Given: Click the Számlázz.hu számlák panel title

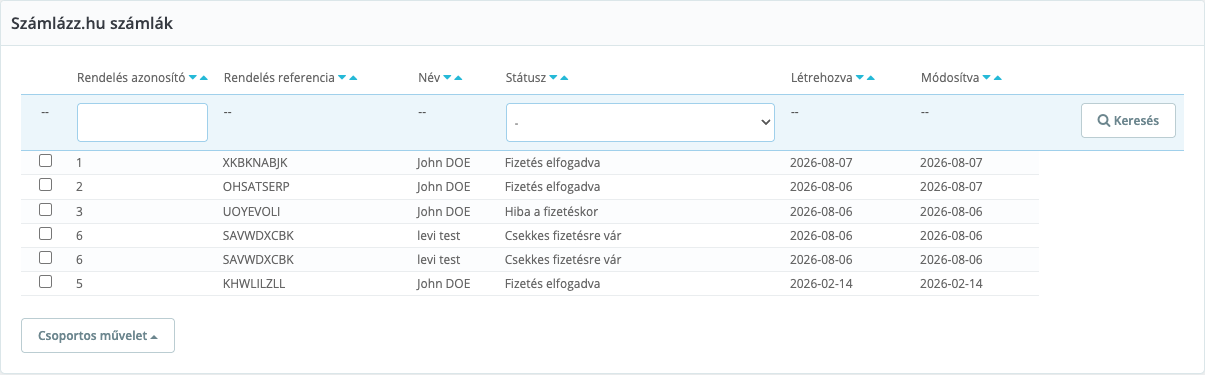Looking at the screenshot, I should [93, 23].
